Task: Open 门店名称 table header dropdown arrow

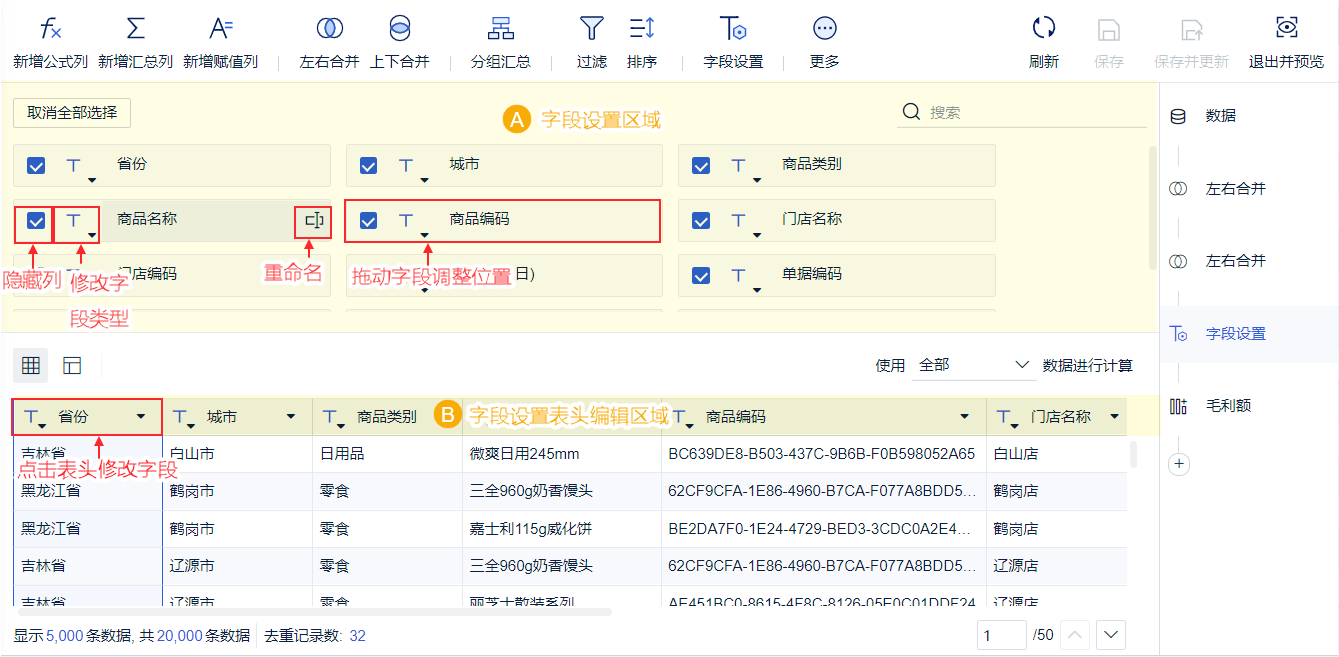Action: (x=1115, y=416)
